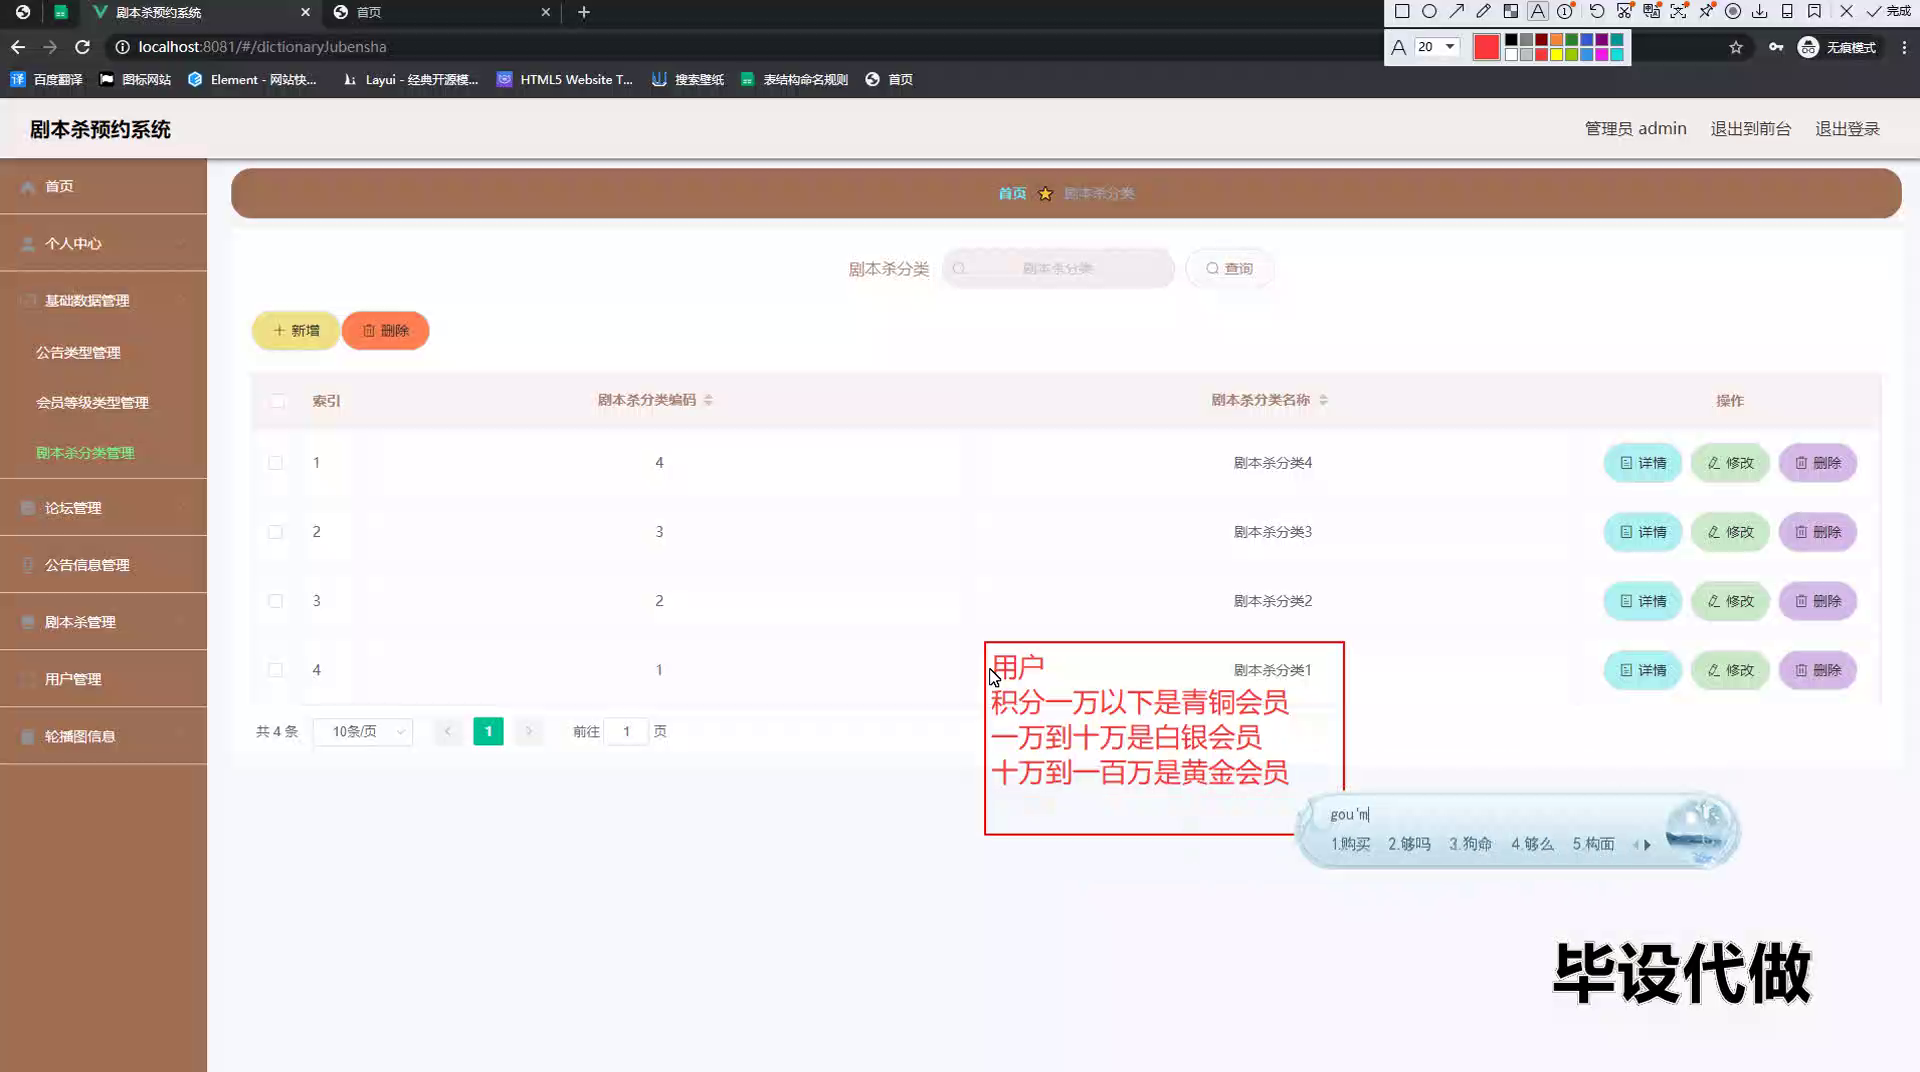Click the bookmark collect icon in capture toolbar
The height and width of the screenshot is (1072, 1920).
[x=1814, y=12]
